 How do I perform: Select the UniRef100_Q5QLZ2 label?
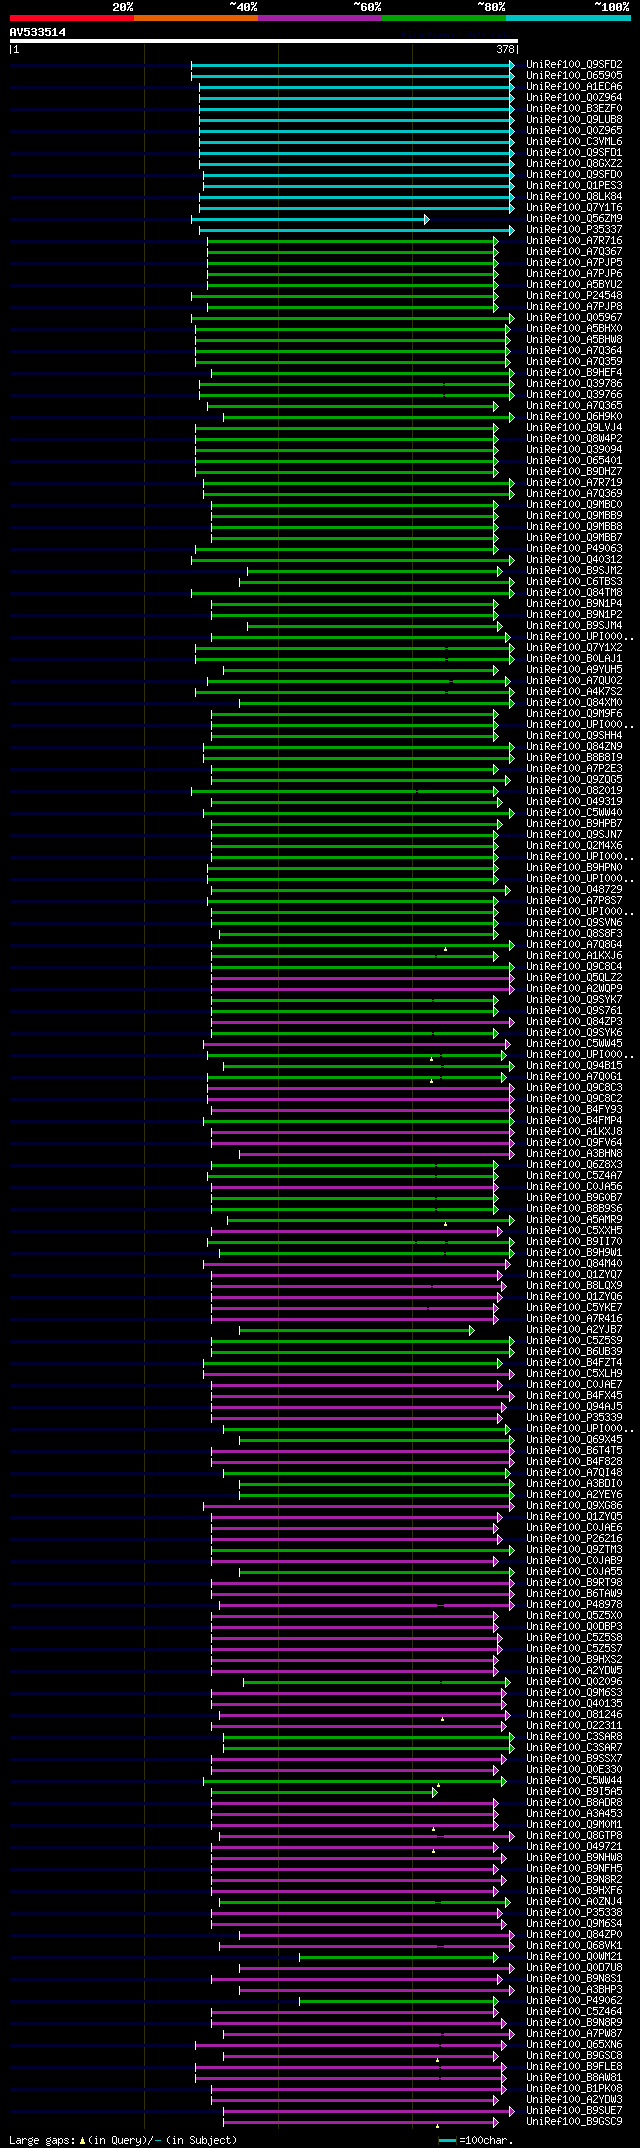click(x=574, y=978)
